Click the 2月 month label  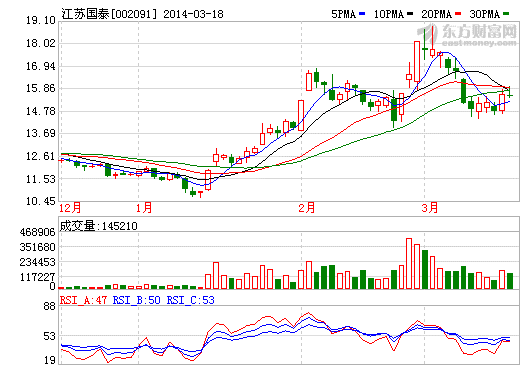(x=307, y=208)
